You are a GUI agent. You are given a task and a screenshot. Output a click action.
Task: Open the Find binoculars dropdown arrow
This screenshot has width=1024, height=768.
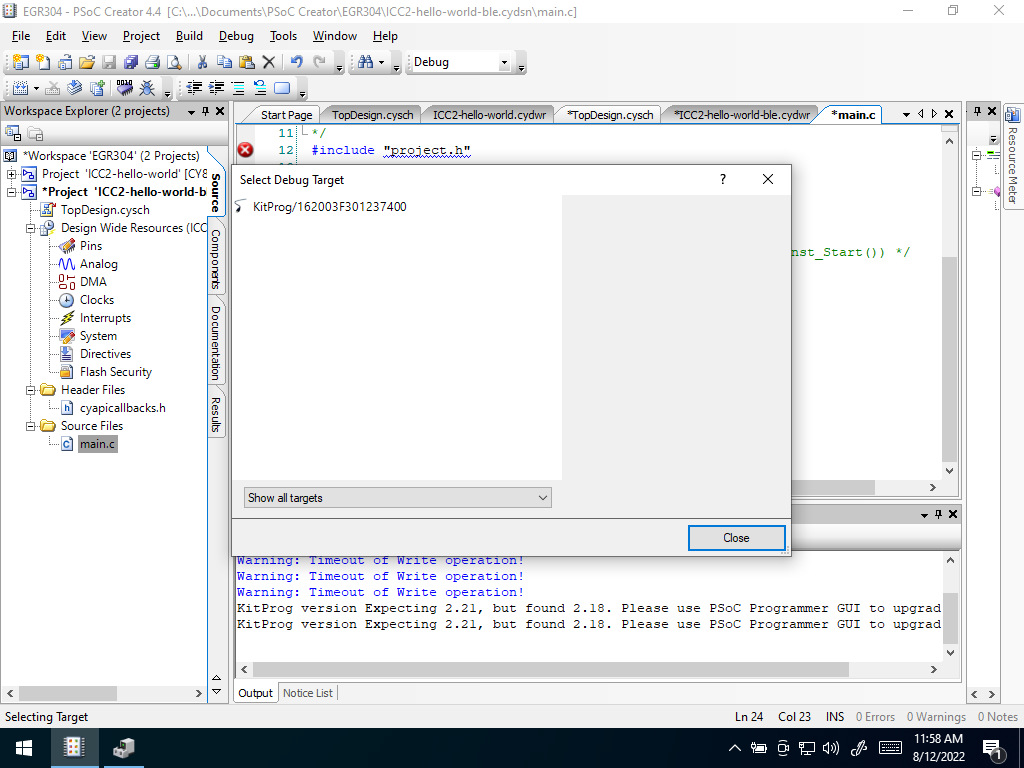coord(381,63)
